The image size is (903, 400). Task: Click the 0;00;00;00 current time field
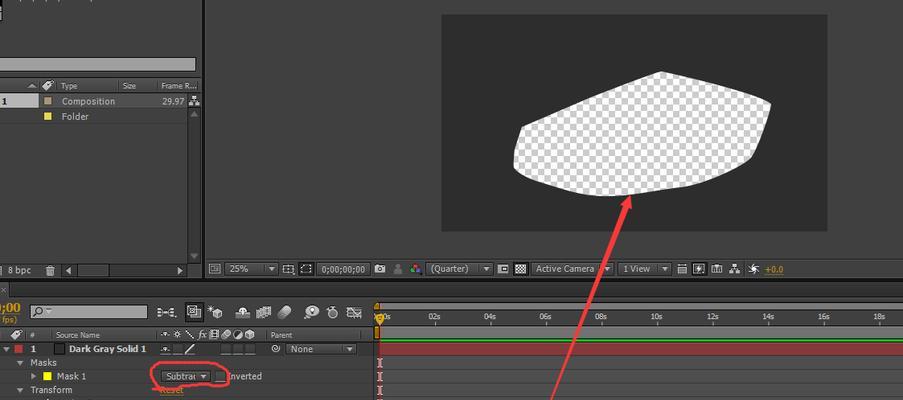pos(343,269)
